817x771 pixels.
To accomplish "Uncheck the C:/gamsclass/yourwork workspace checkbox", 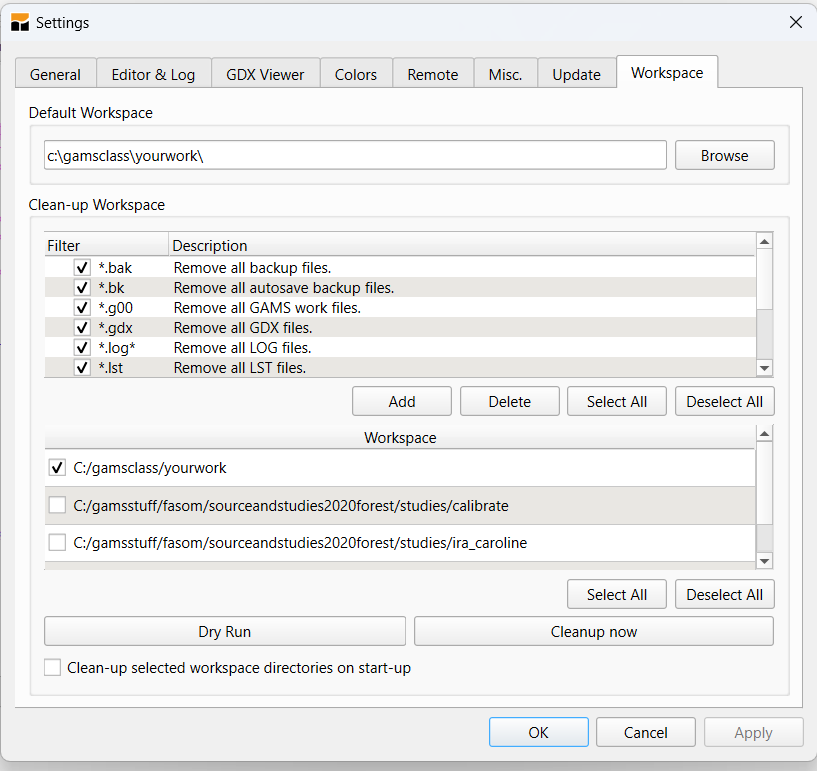I will pos(57,467).
